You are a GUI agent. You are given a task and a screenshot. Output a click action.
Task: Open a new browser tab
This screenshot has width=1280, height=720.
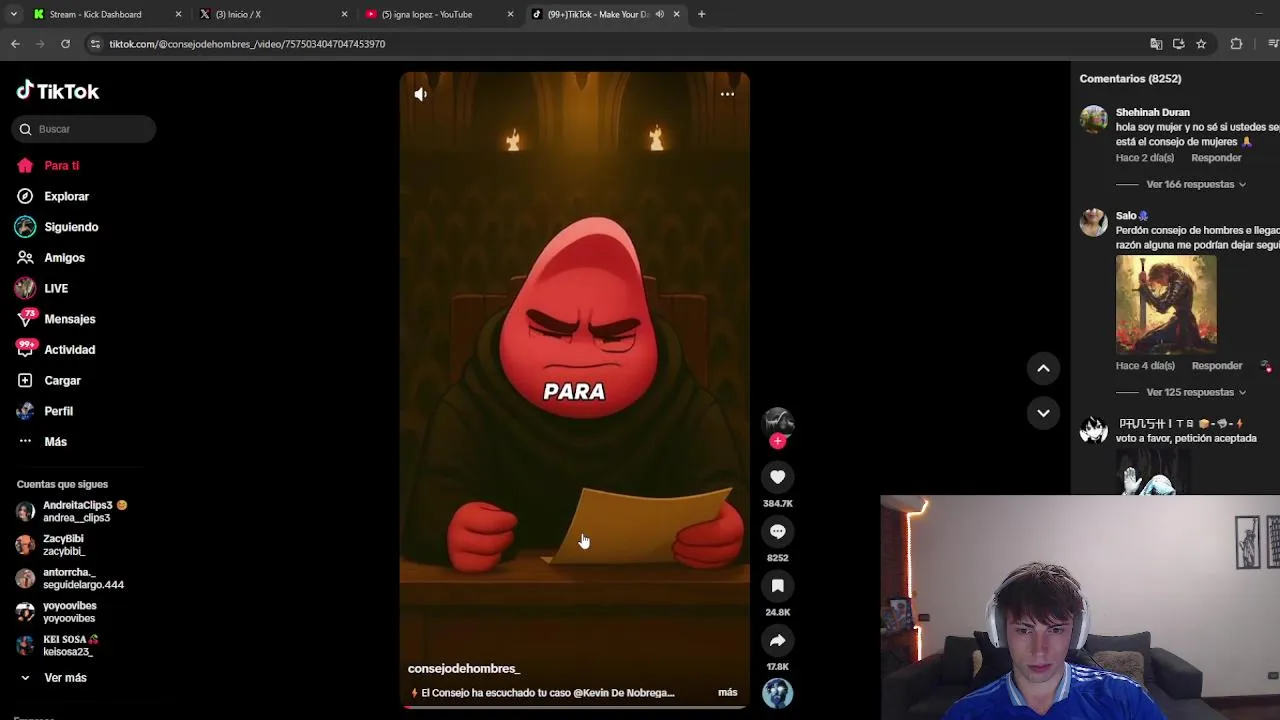point(701,14)
